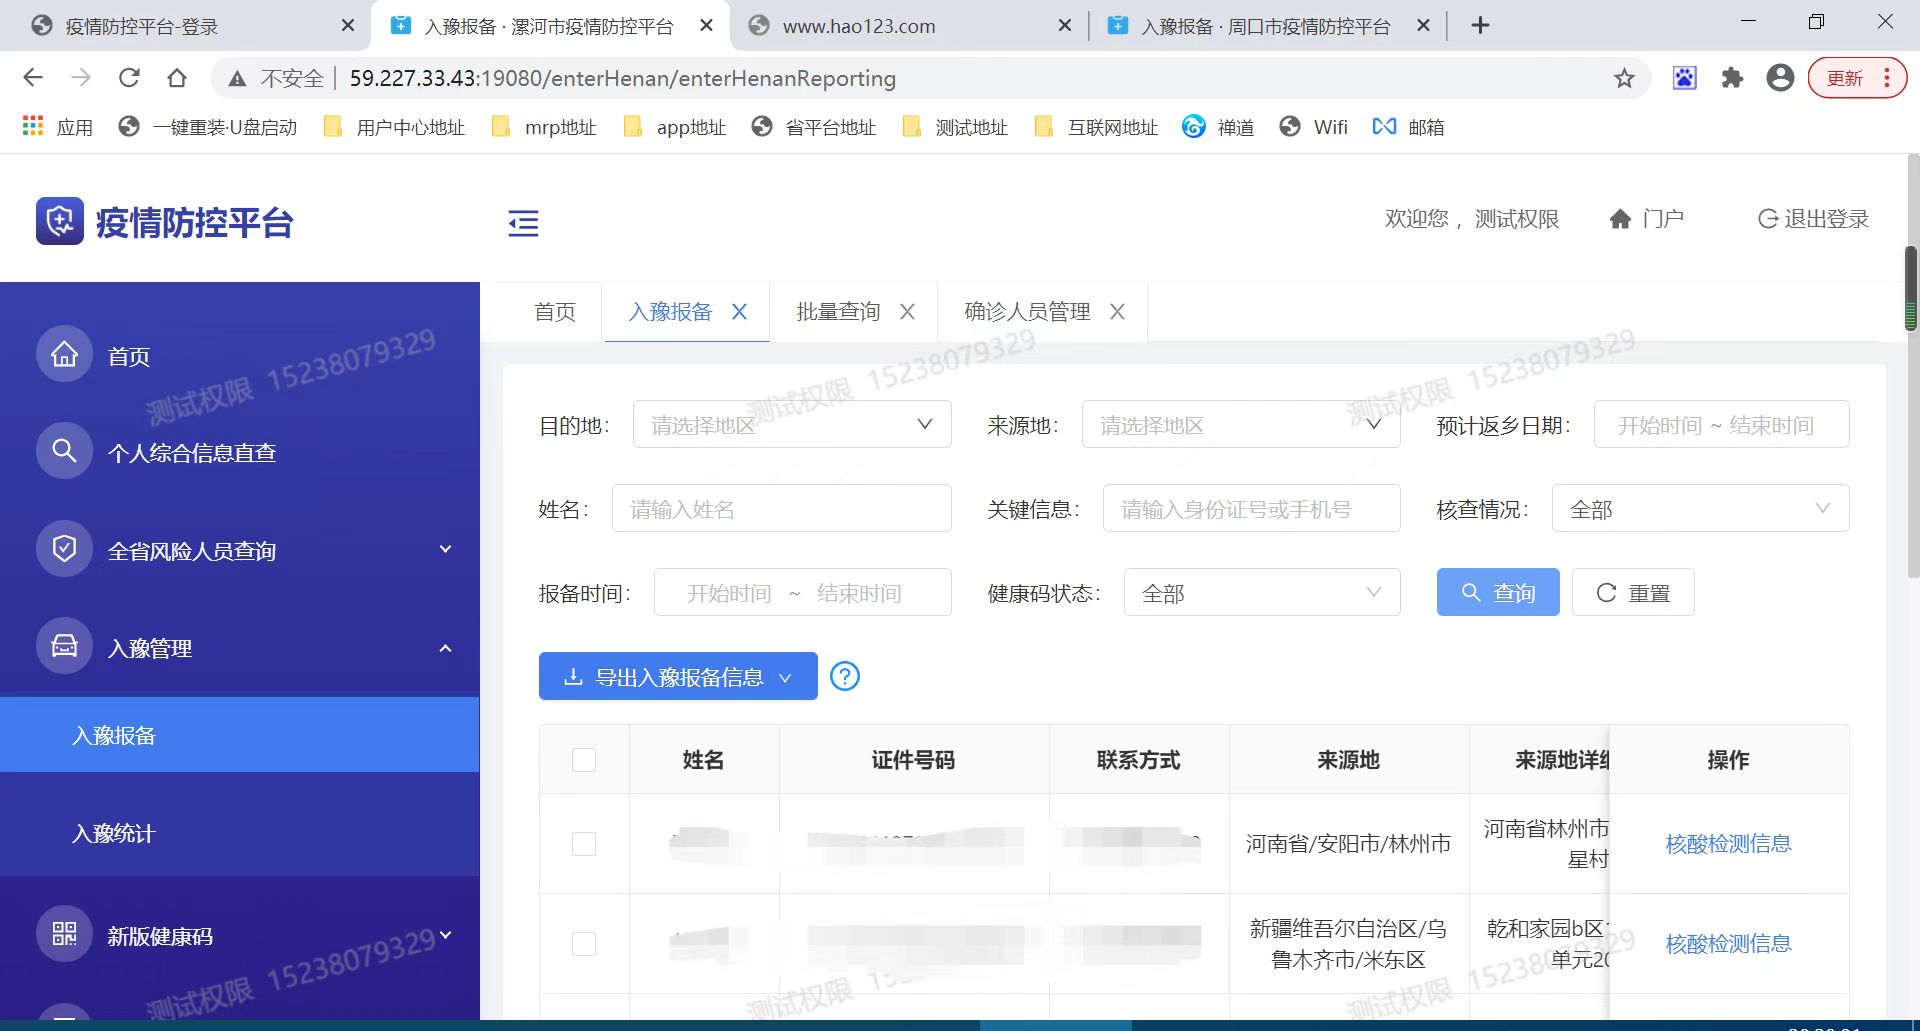
Task: Click the browser back arrow
Action: [33, 78]
